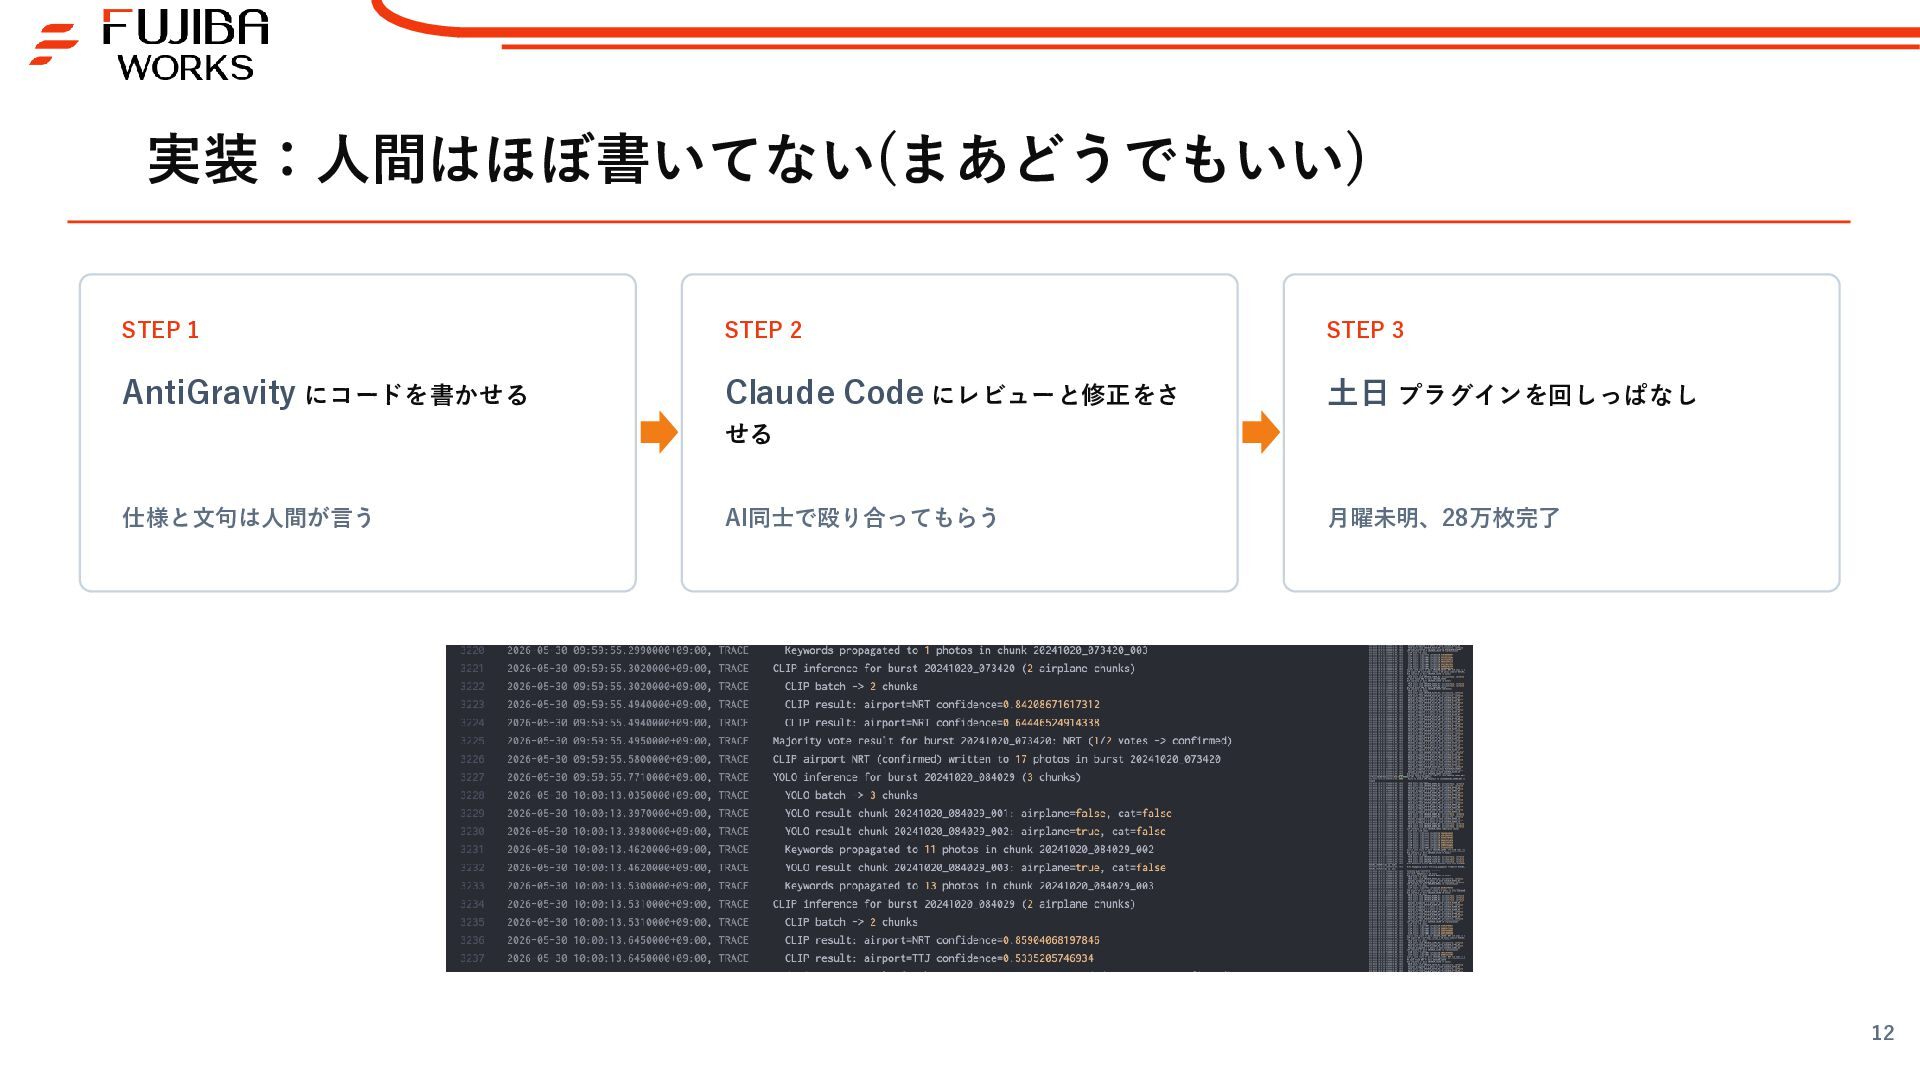The image size is (1920, 1080).
Task: Click log line 3228 YOLO batch entry
Action: point(851,795)
